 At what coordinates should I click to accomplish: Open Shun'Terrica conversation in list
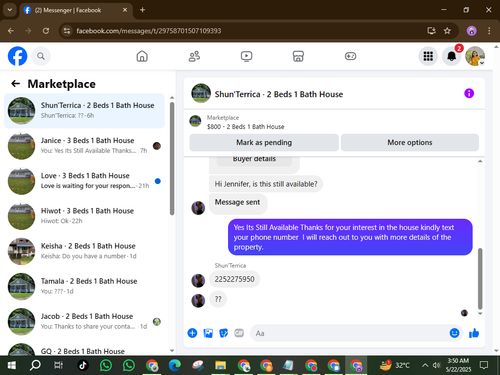(x=84, y=111)
